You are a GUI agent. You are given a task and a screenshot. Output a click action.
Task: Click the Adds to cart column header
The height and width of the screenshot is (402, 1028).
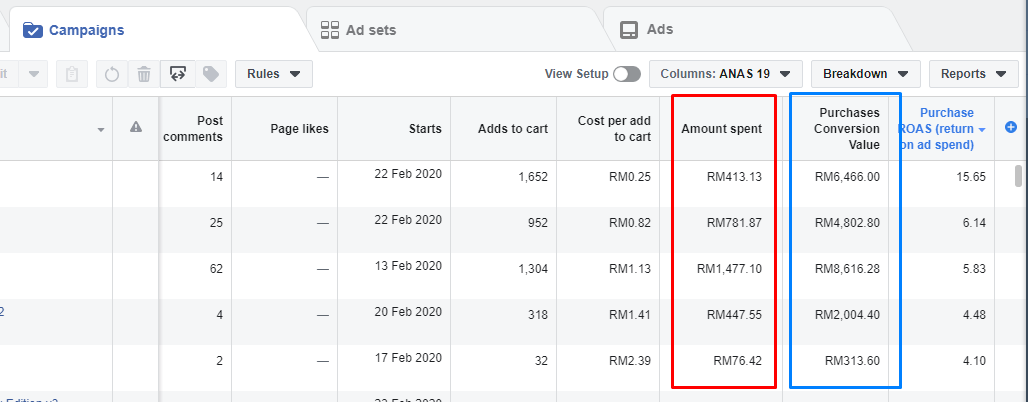click(506, 128)
